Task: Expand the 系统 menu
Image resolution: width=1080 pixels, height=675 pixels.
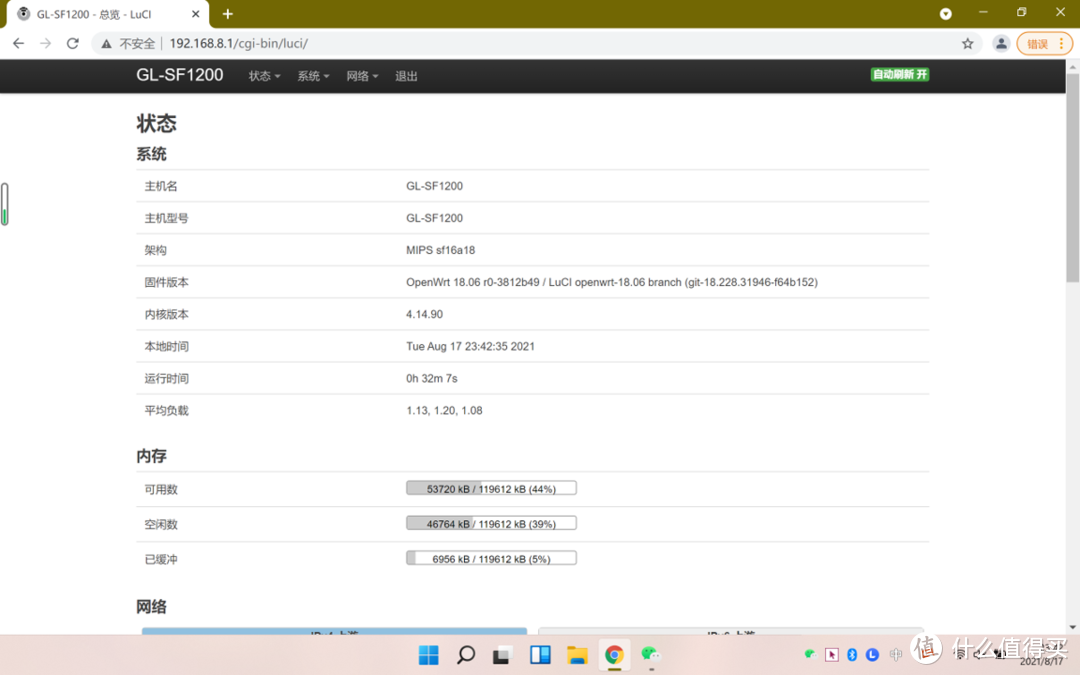Action: coord(312,75)
